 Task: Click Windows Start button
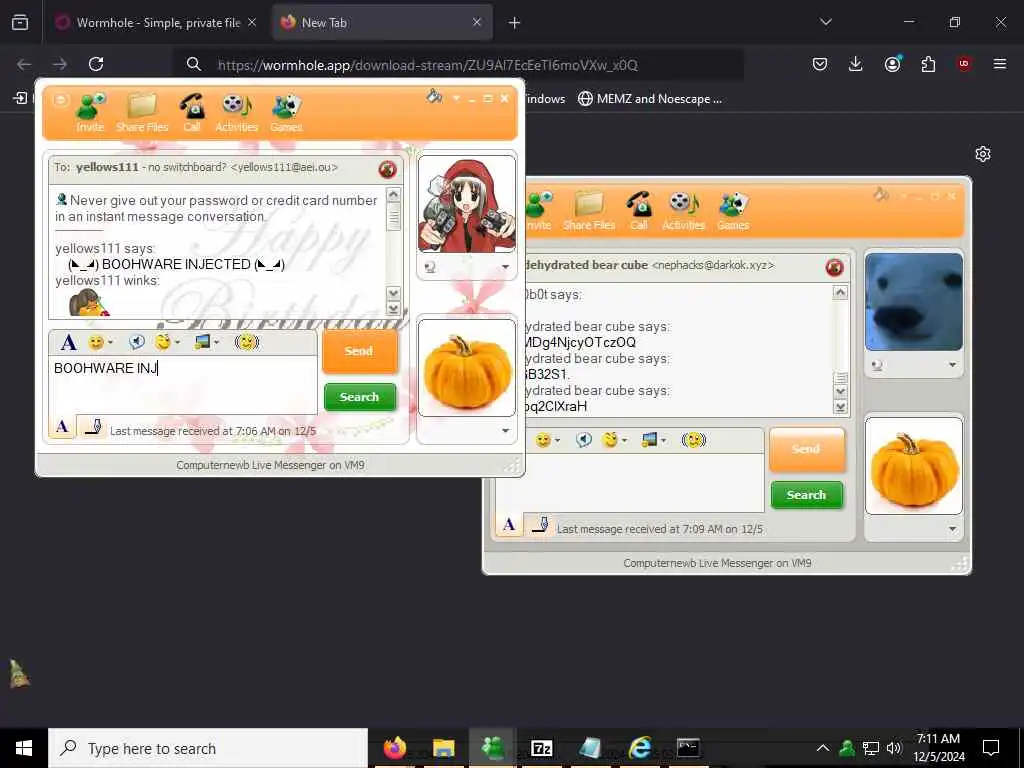pyautogui.click(x=24, y=748)
